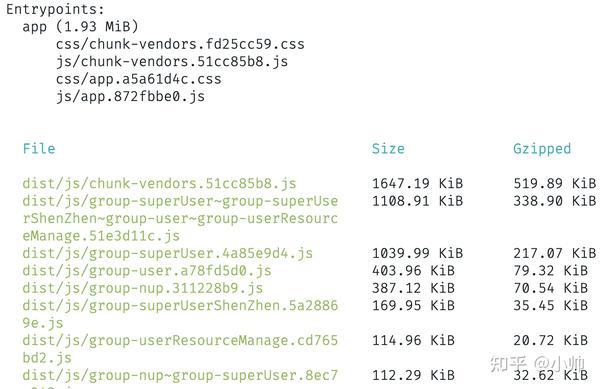Click the File column header

(39, 148)
